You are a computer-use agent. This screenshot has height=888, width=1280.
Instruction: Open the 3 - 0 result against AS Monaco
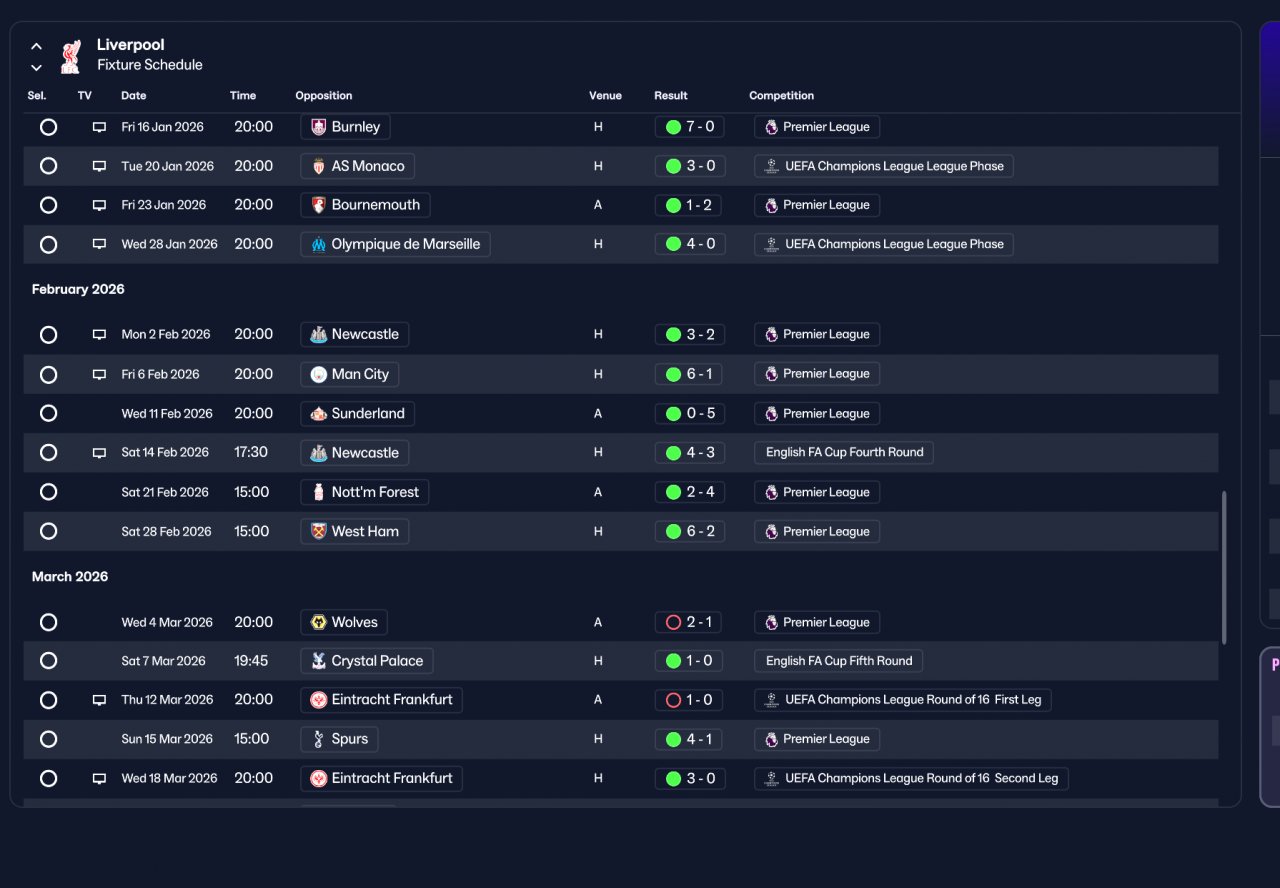click(x=690, y=166)
